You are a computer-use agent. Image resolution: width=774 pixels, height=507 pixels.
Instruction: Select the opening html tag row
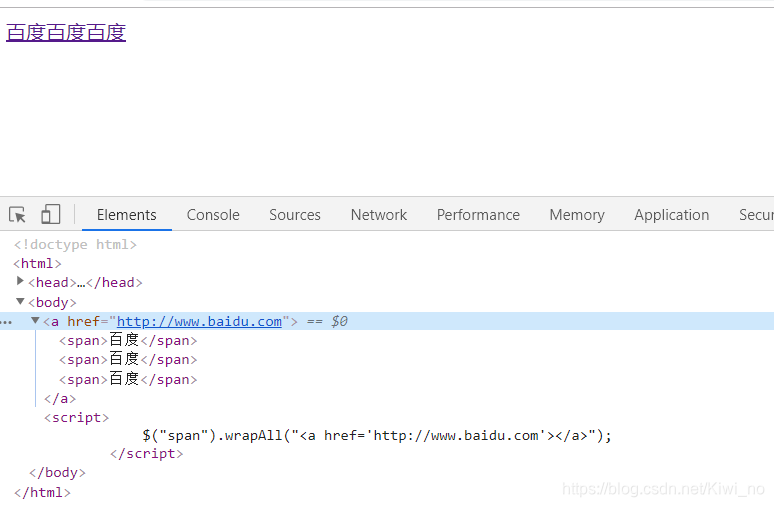pyautogui.click(x=38, y=264)
